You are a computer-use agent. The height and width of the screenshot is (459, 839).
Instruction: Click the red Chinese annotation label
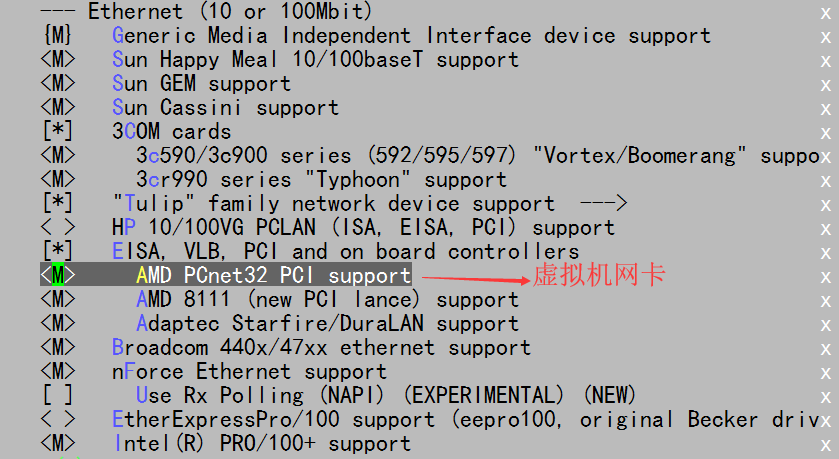599,275
